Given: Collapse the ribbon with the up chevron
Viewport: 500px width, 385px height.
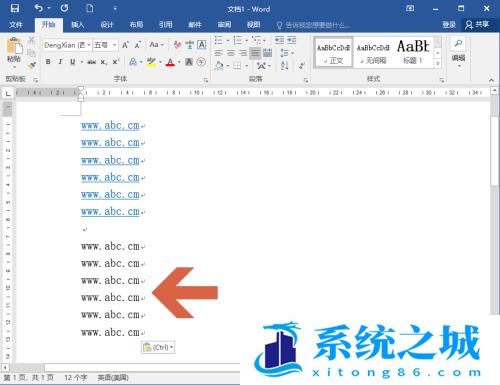Looking at the screenshot, I should coord(491,80).
